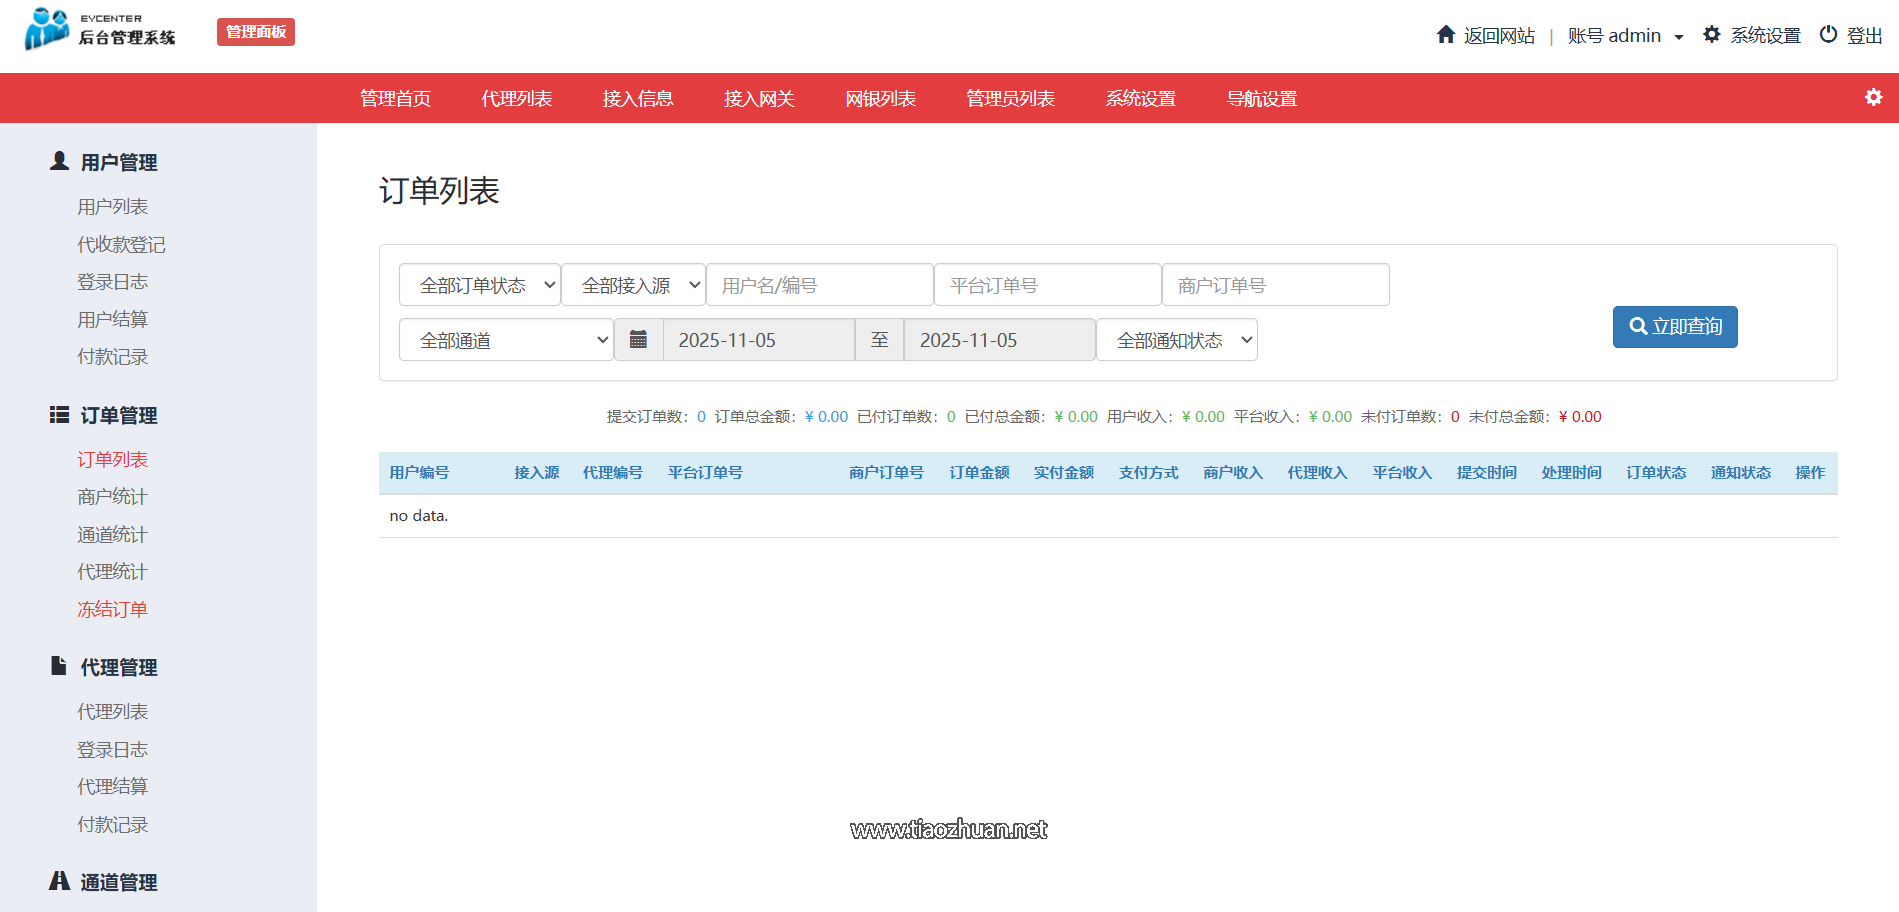The image size is (1899, 912).
Task: Open the 全部订单状态 dropdown
Action: 479,285
